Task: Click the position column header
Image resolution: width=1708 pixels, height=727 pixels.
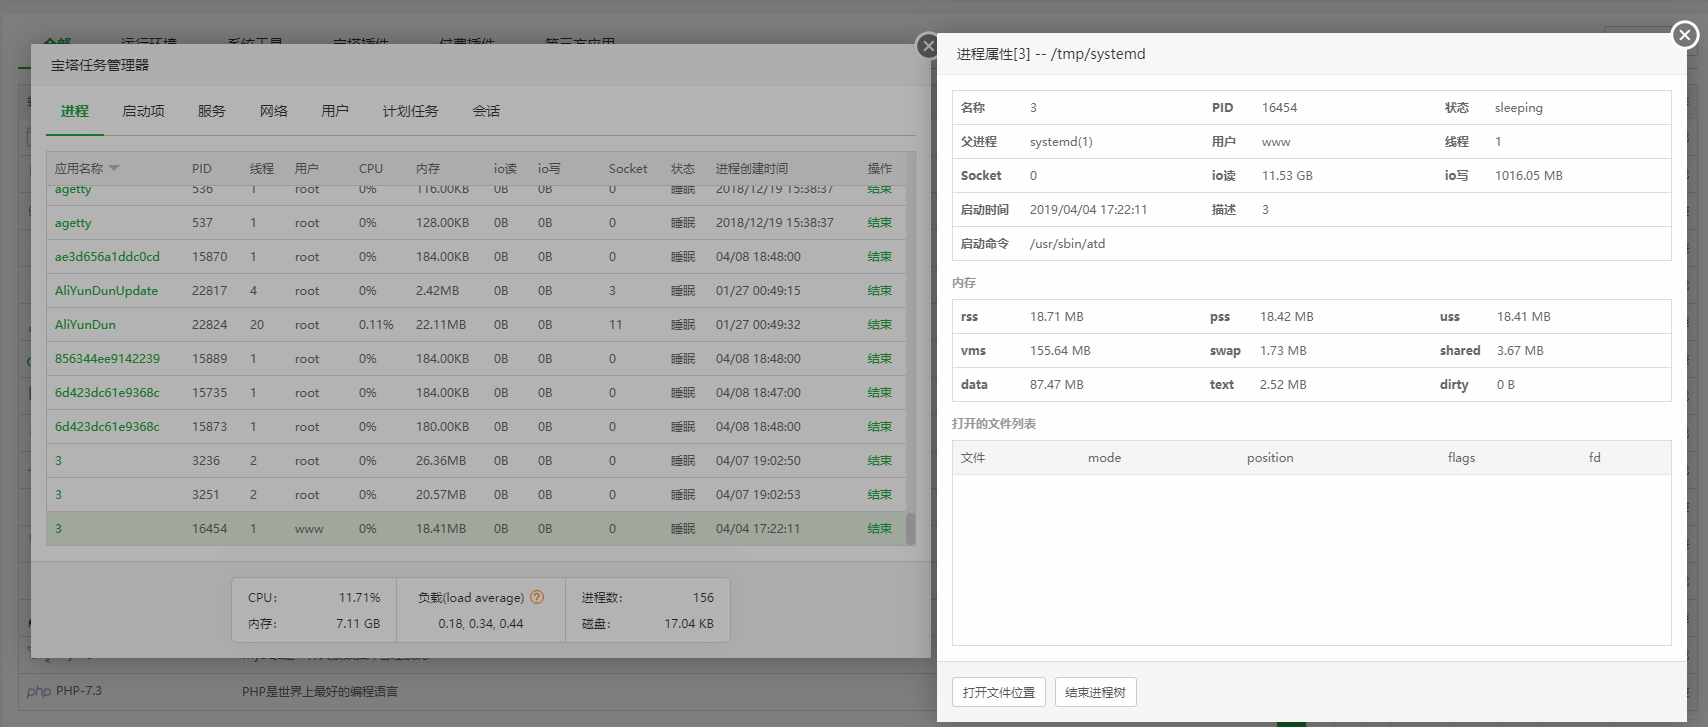Action: point(1270,457)
